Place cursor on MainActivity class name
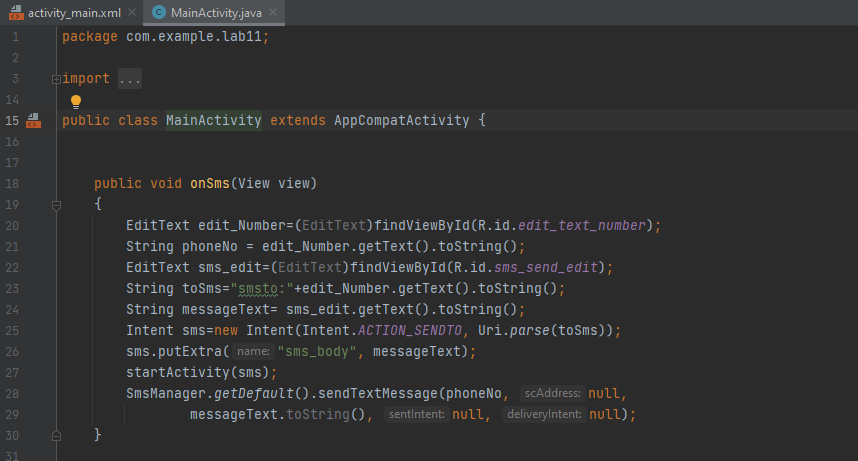858x461 pixels. [213, 120]
